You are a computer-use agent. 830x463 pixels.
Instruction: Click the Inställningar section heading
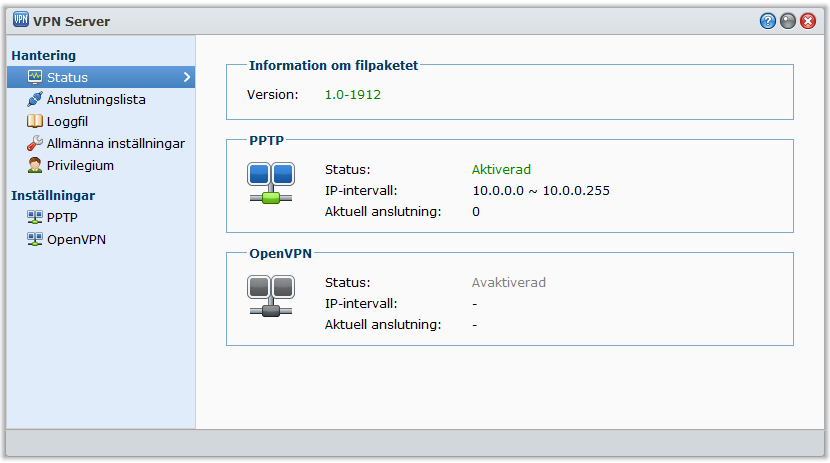(x=53, y=195)
